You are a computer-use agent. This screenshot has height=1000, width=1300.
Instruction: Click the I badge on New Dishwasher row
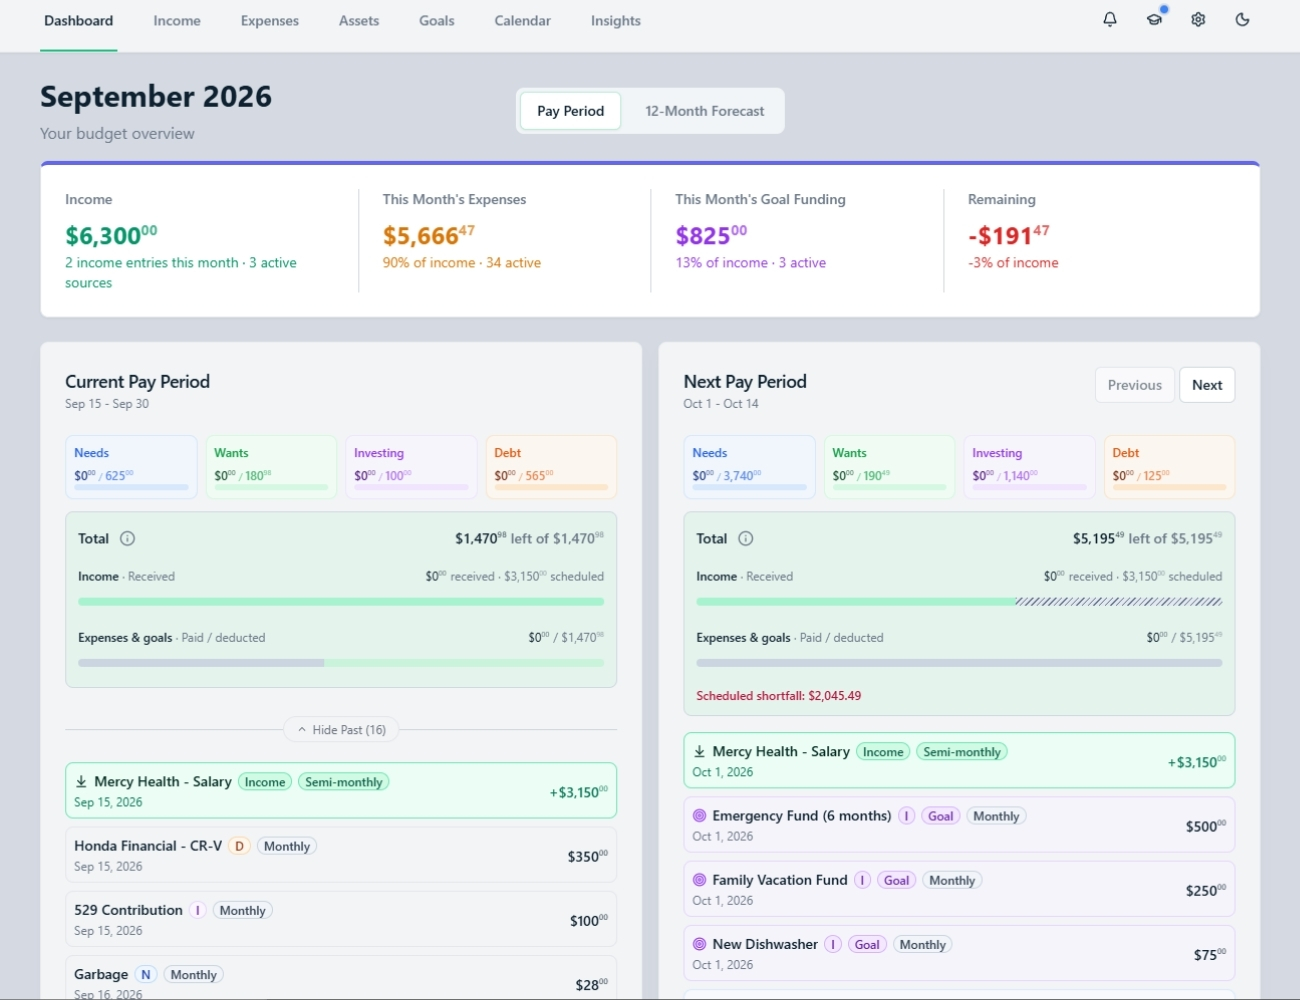833,944
